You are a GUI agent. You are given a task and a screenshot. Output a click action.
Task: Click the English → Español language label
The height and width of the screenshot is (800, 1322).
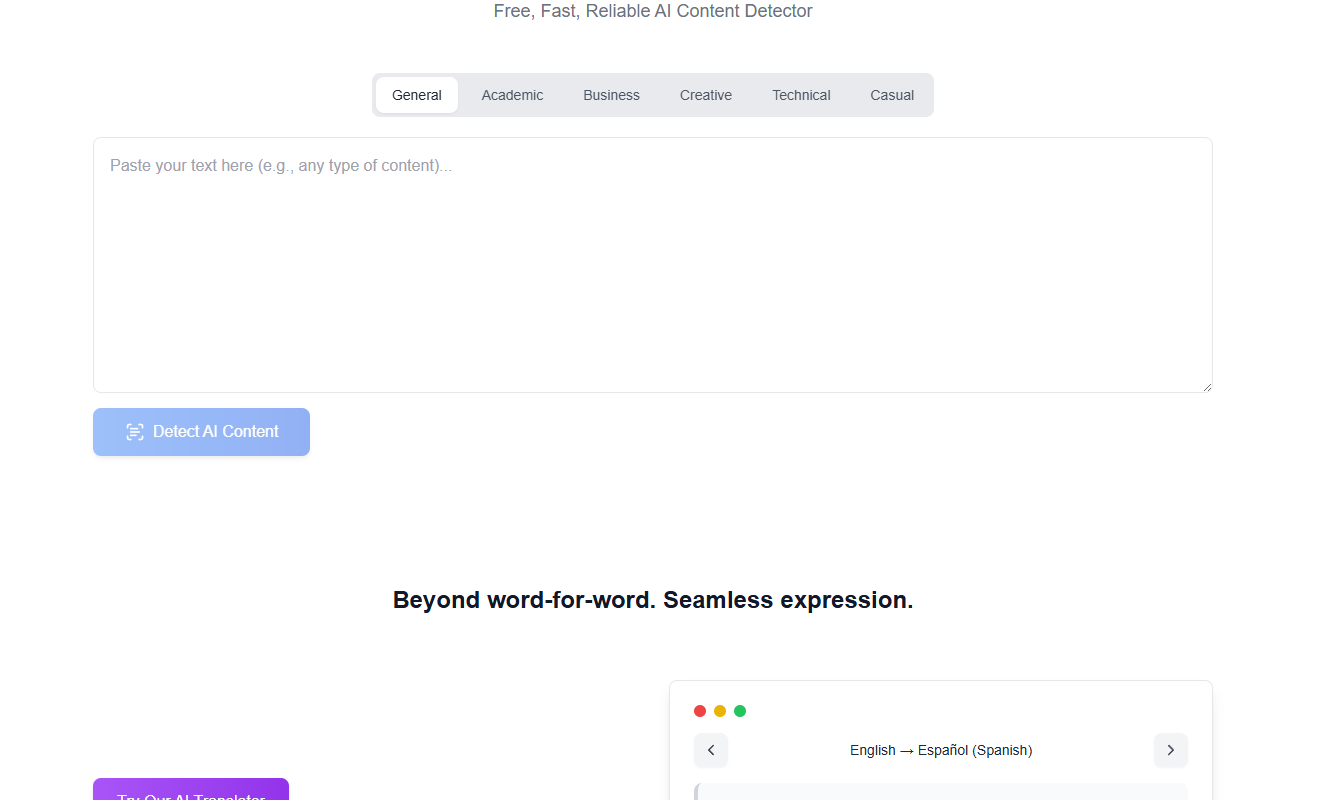click(x=941, y=750)
